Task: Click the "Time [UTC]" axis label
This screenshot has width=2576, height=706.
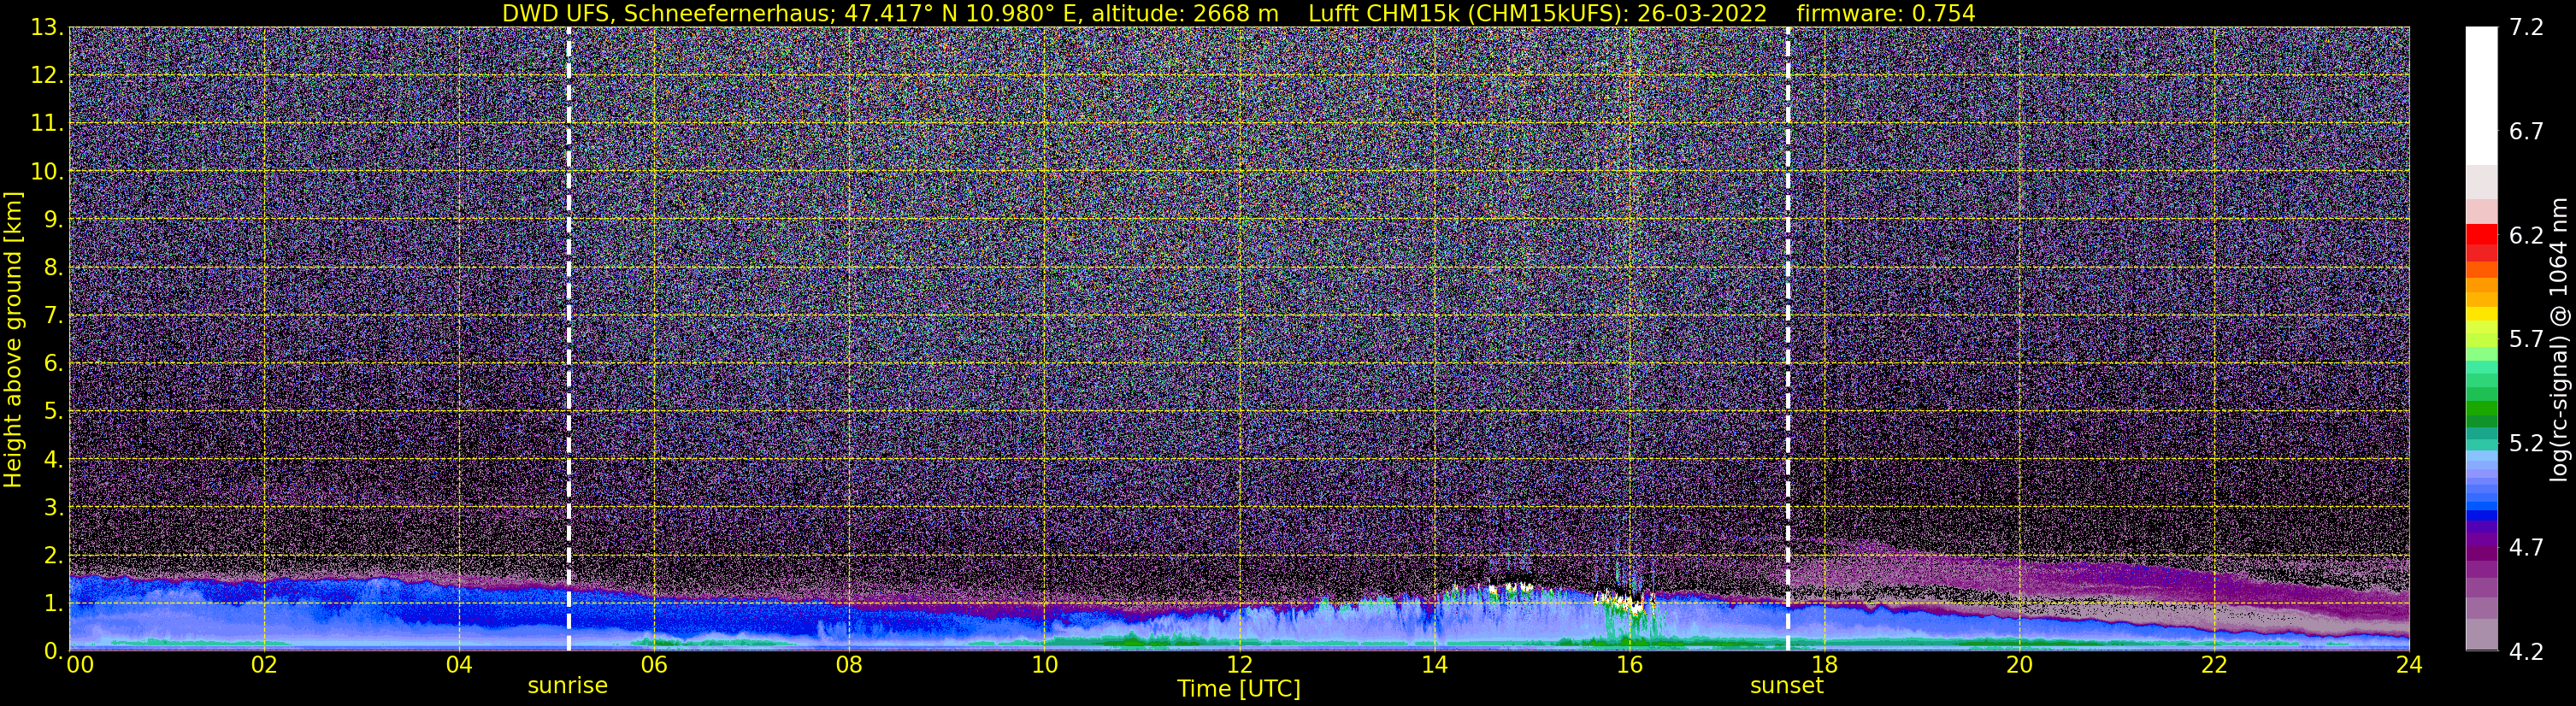Action: pyautogui.click(x=1239, y=689)
